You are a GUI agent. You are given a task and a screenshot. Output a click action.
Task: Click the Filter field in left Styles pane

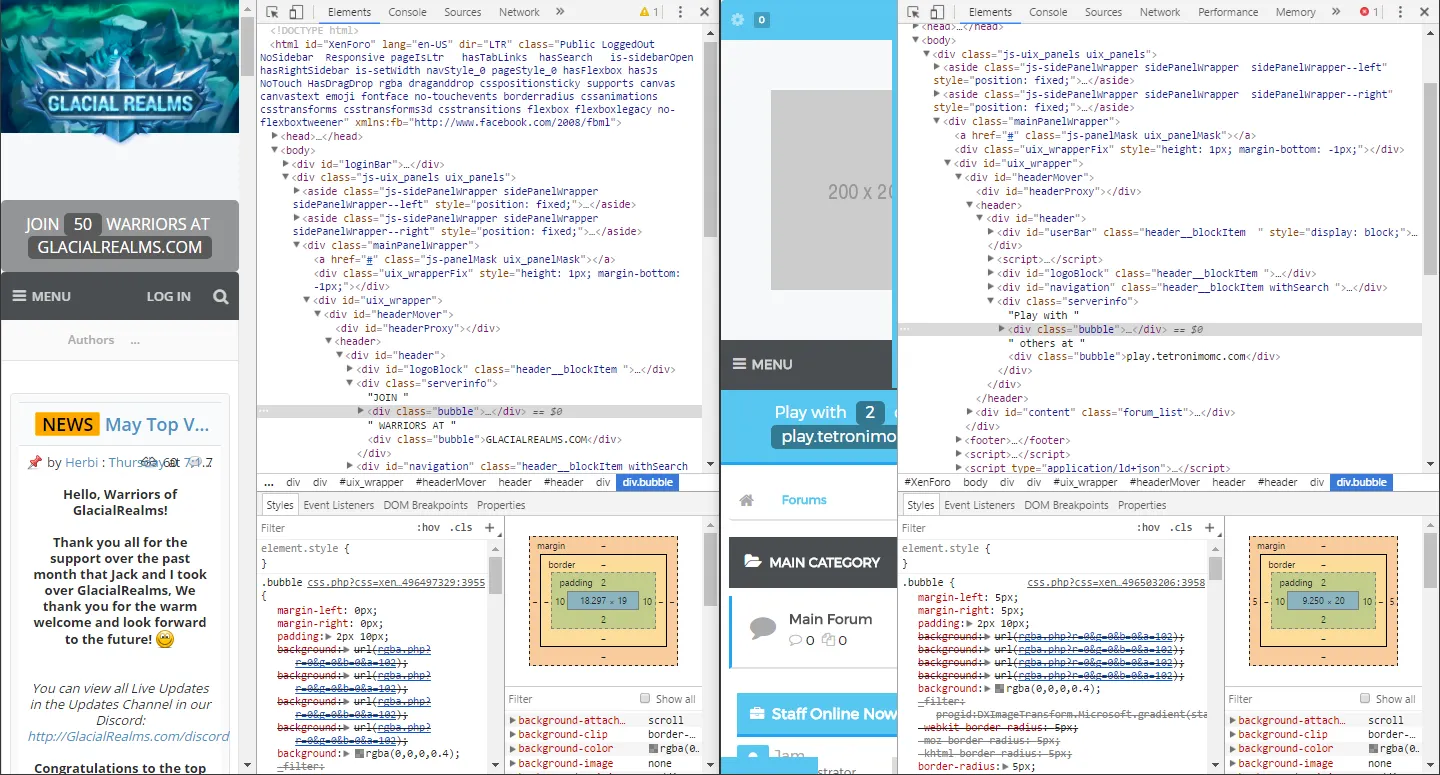point(335,528)
